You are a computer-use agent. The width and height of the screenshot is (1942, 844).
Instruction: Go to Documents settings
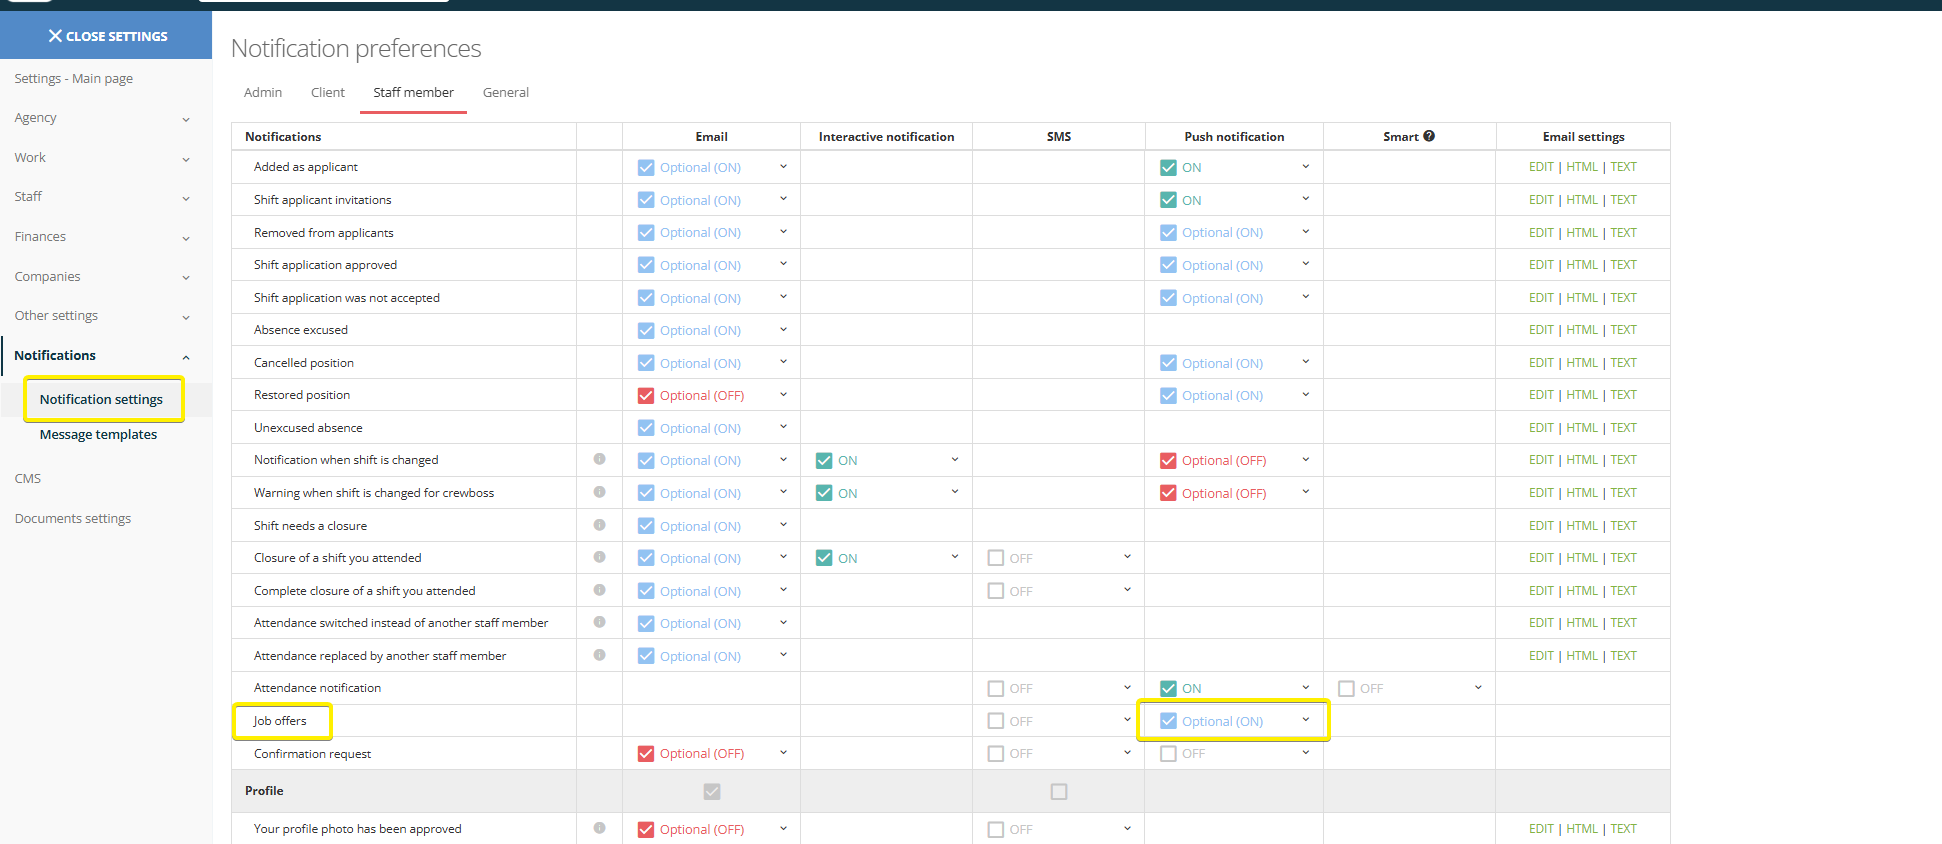[73, 518]
